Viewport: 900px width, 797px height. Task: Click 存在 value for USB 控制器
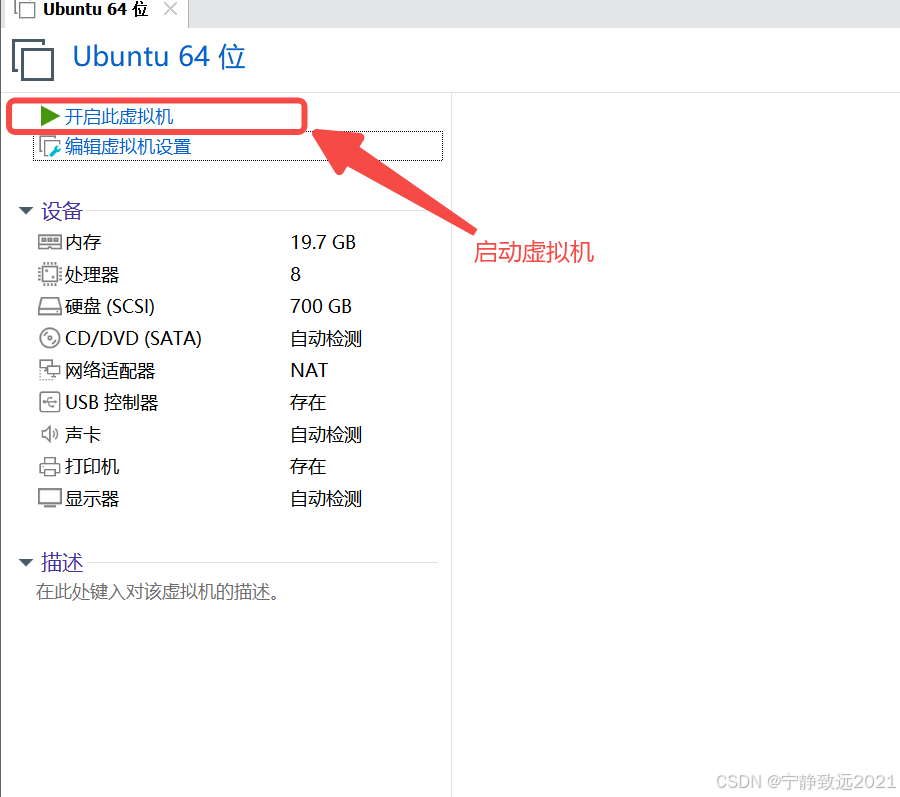click(x=308, y=402)
